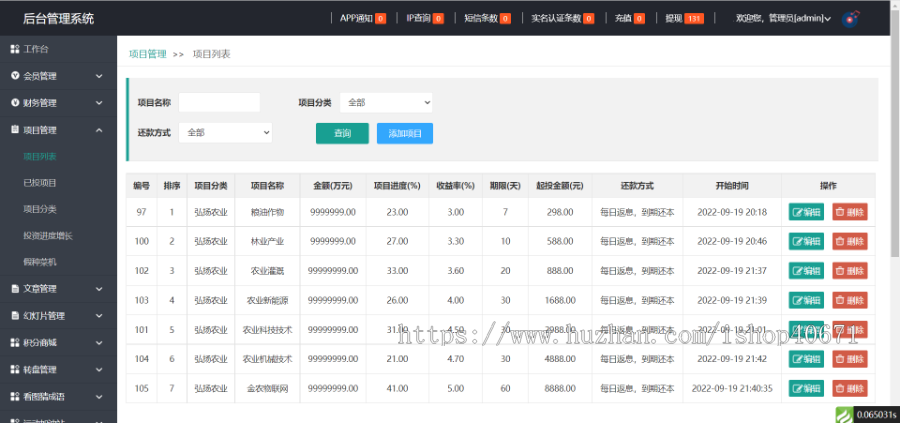Delete the 农业新能源 project row
The image size is (900, 423).
coord(849,300)
